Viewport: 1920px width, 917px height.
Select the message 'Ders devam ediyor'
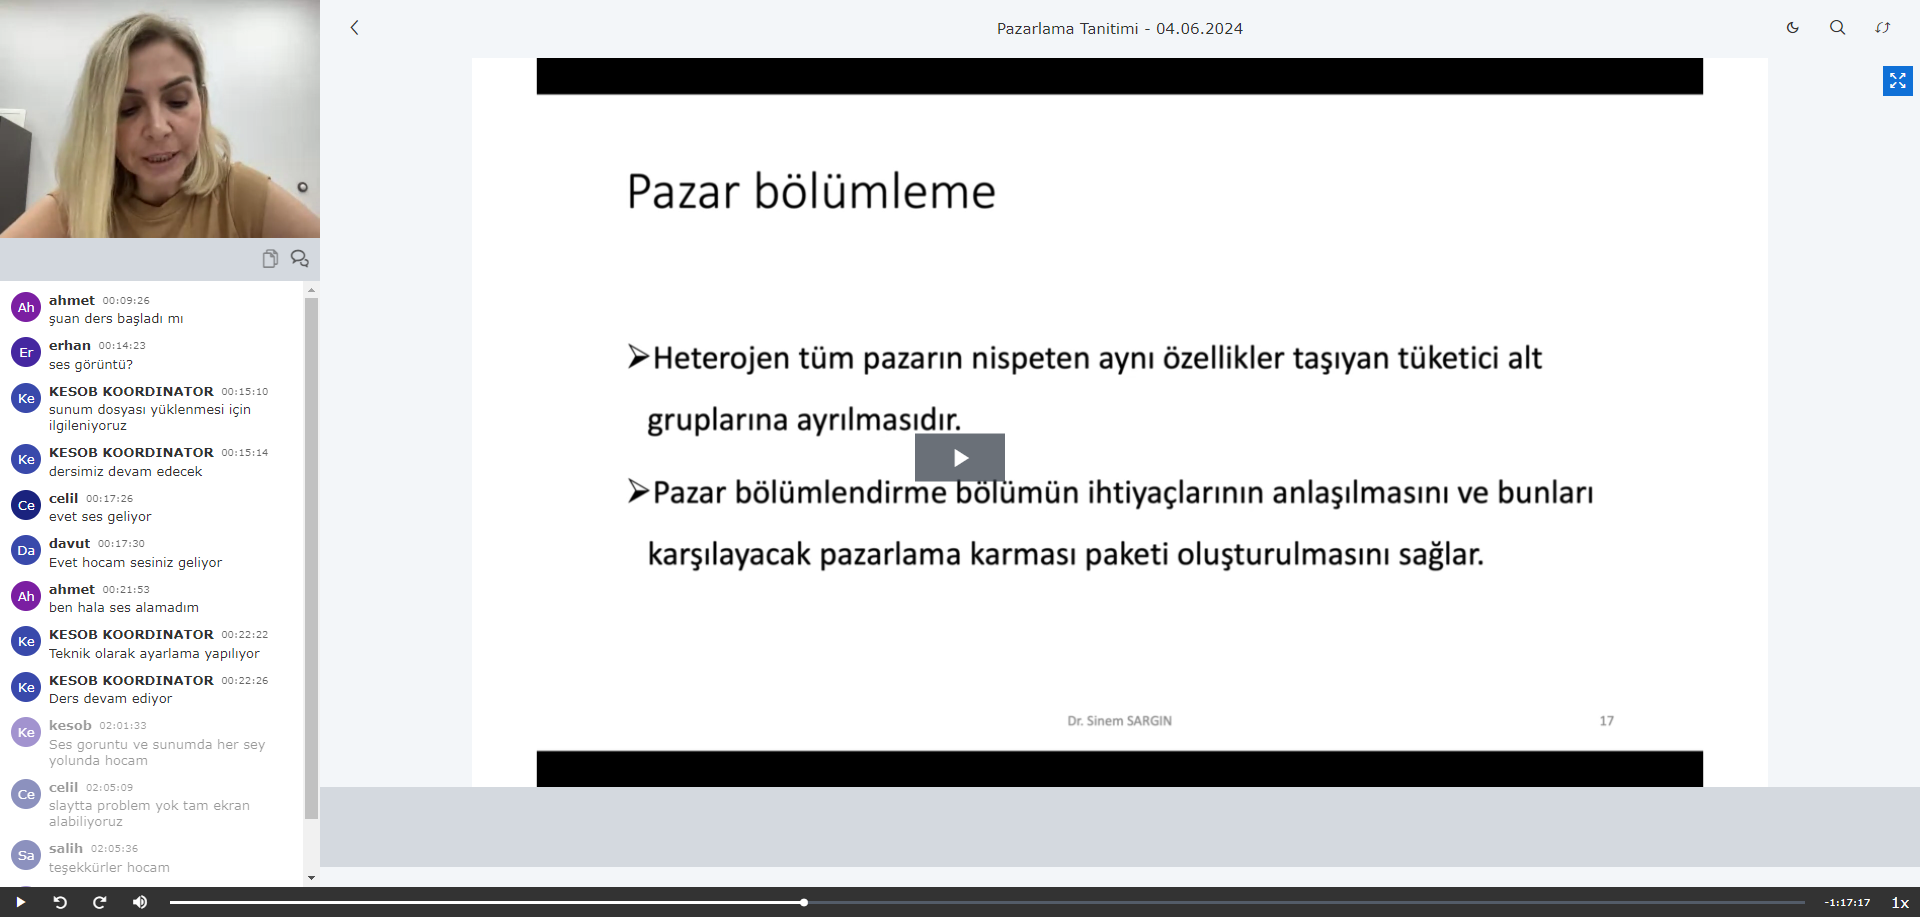pos(111,699)
